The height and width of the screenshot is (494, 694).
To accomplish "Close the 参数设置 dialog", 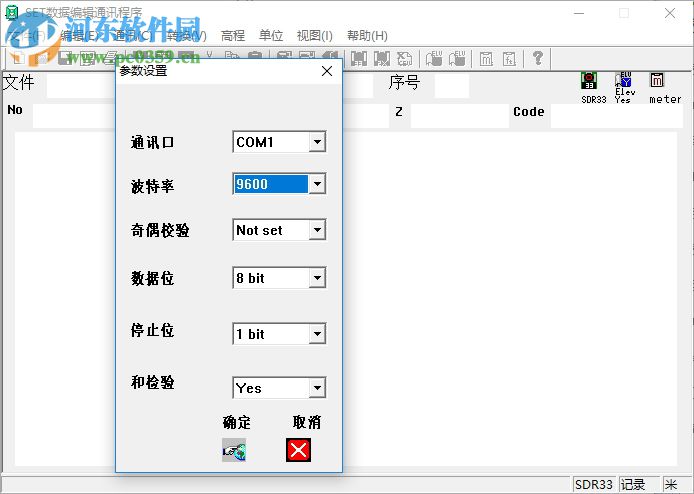I will point(327,71).
